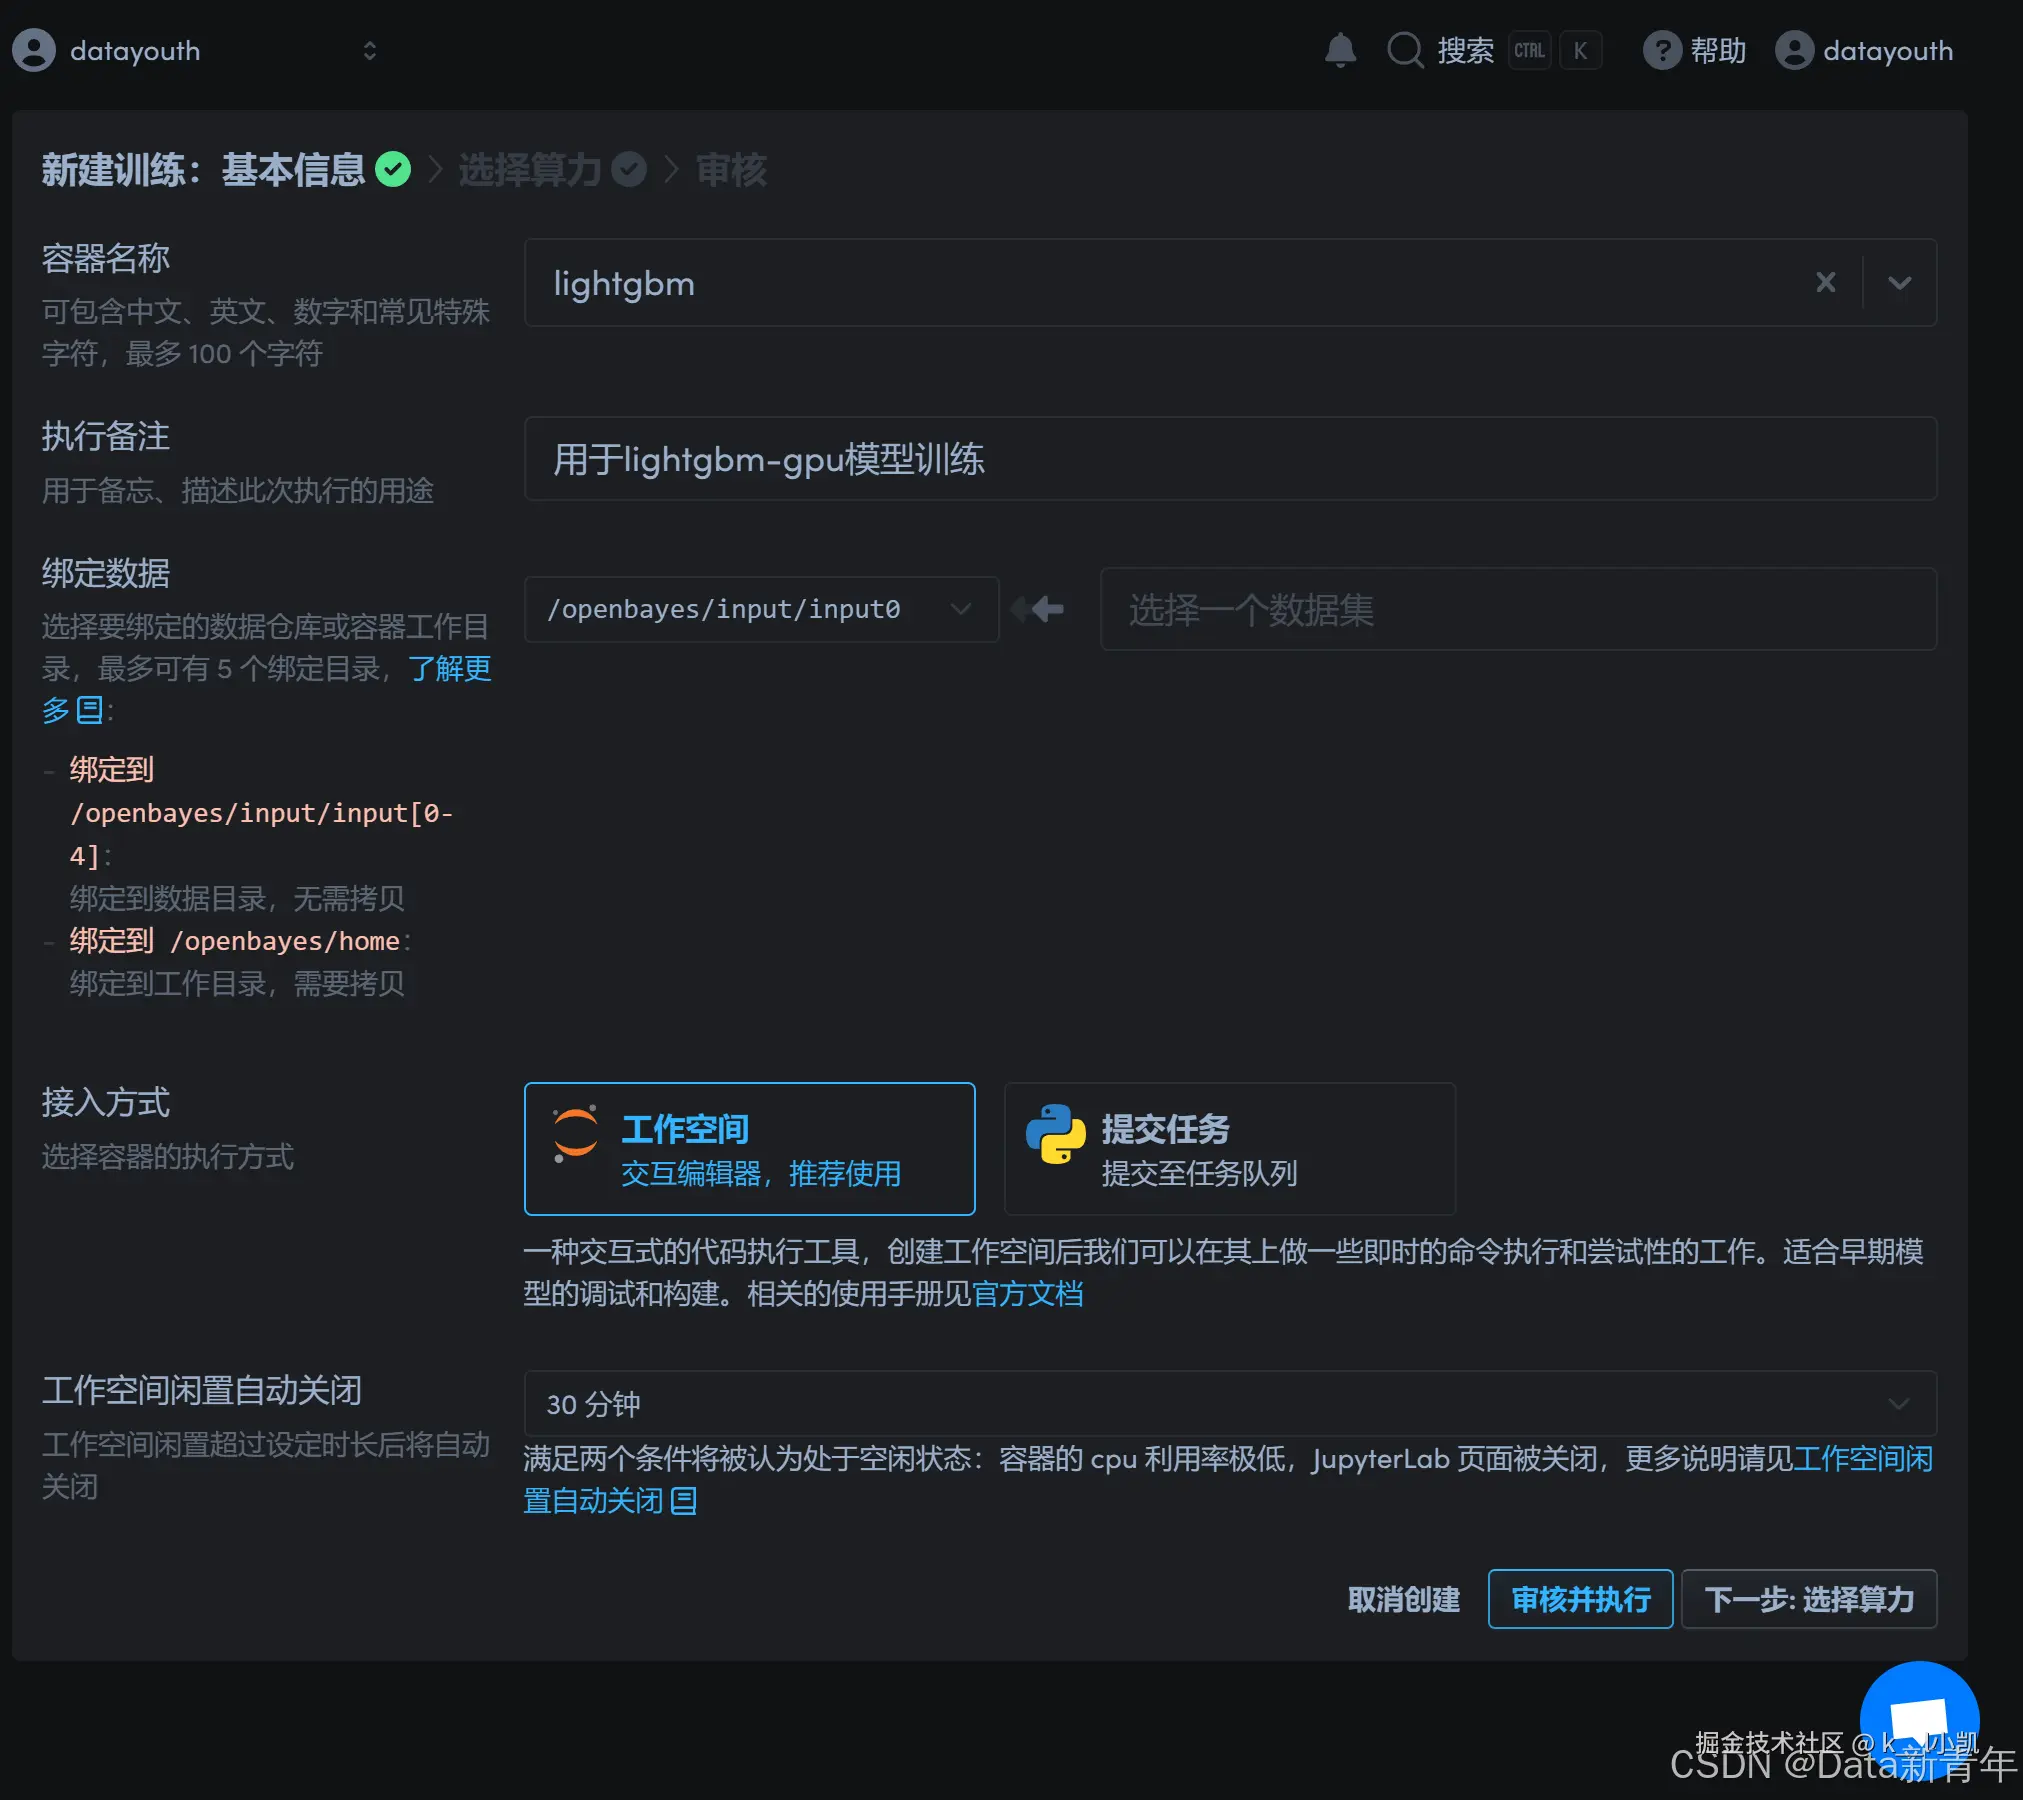Image resolution: width=2023 pixels, height=1800 pixels.
Task: Click the document icon after 了解更多
Action: pos(90,711)
